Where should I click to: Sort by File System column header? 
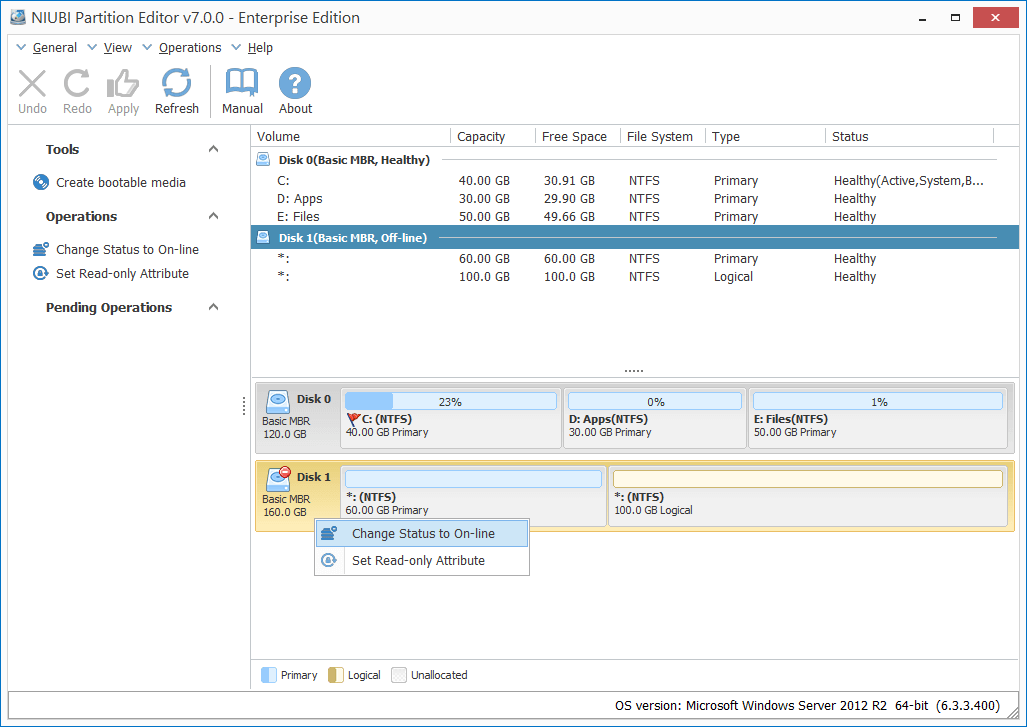[663, 136]
